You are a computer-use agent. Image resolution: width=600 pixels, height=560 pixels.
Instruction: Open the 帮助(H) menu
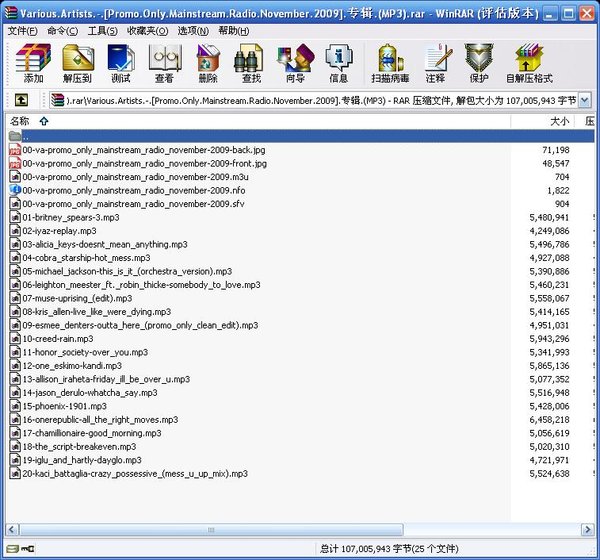[x=233, y=31]
